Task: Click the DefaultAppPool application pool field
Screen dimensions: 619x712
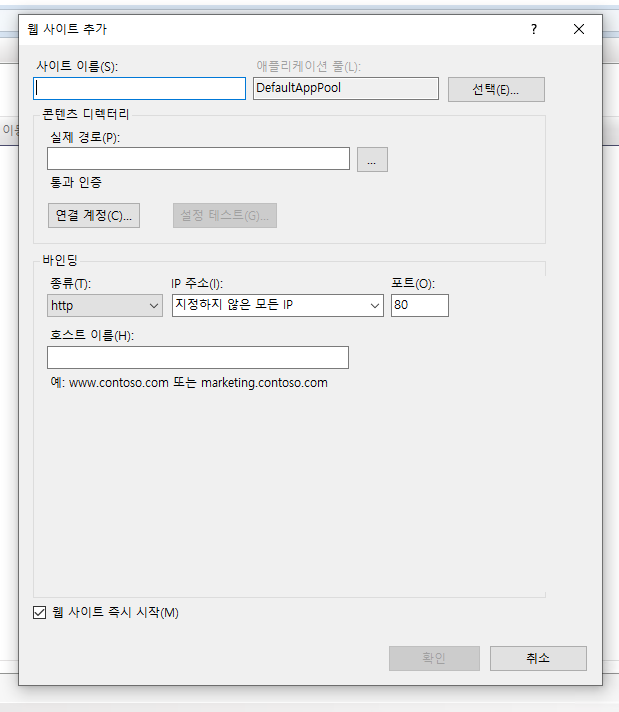Action: tap(346, 89)
